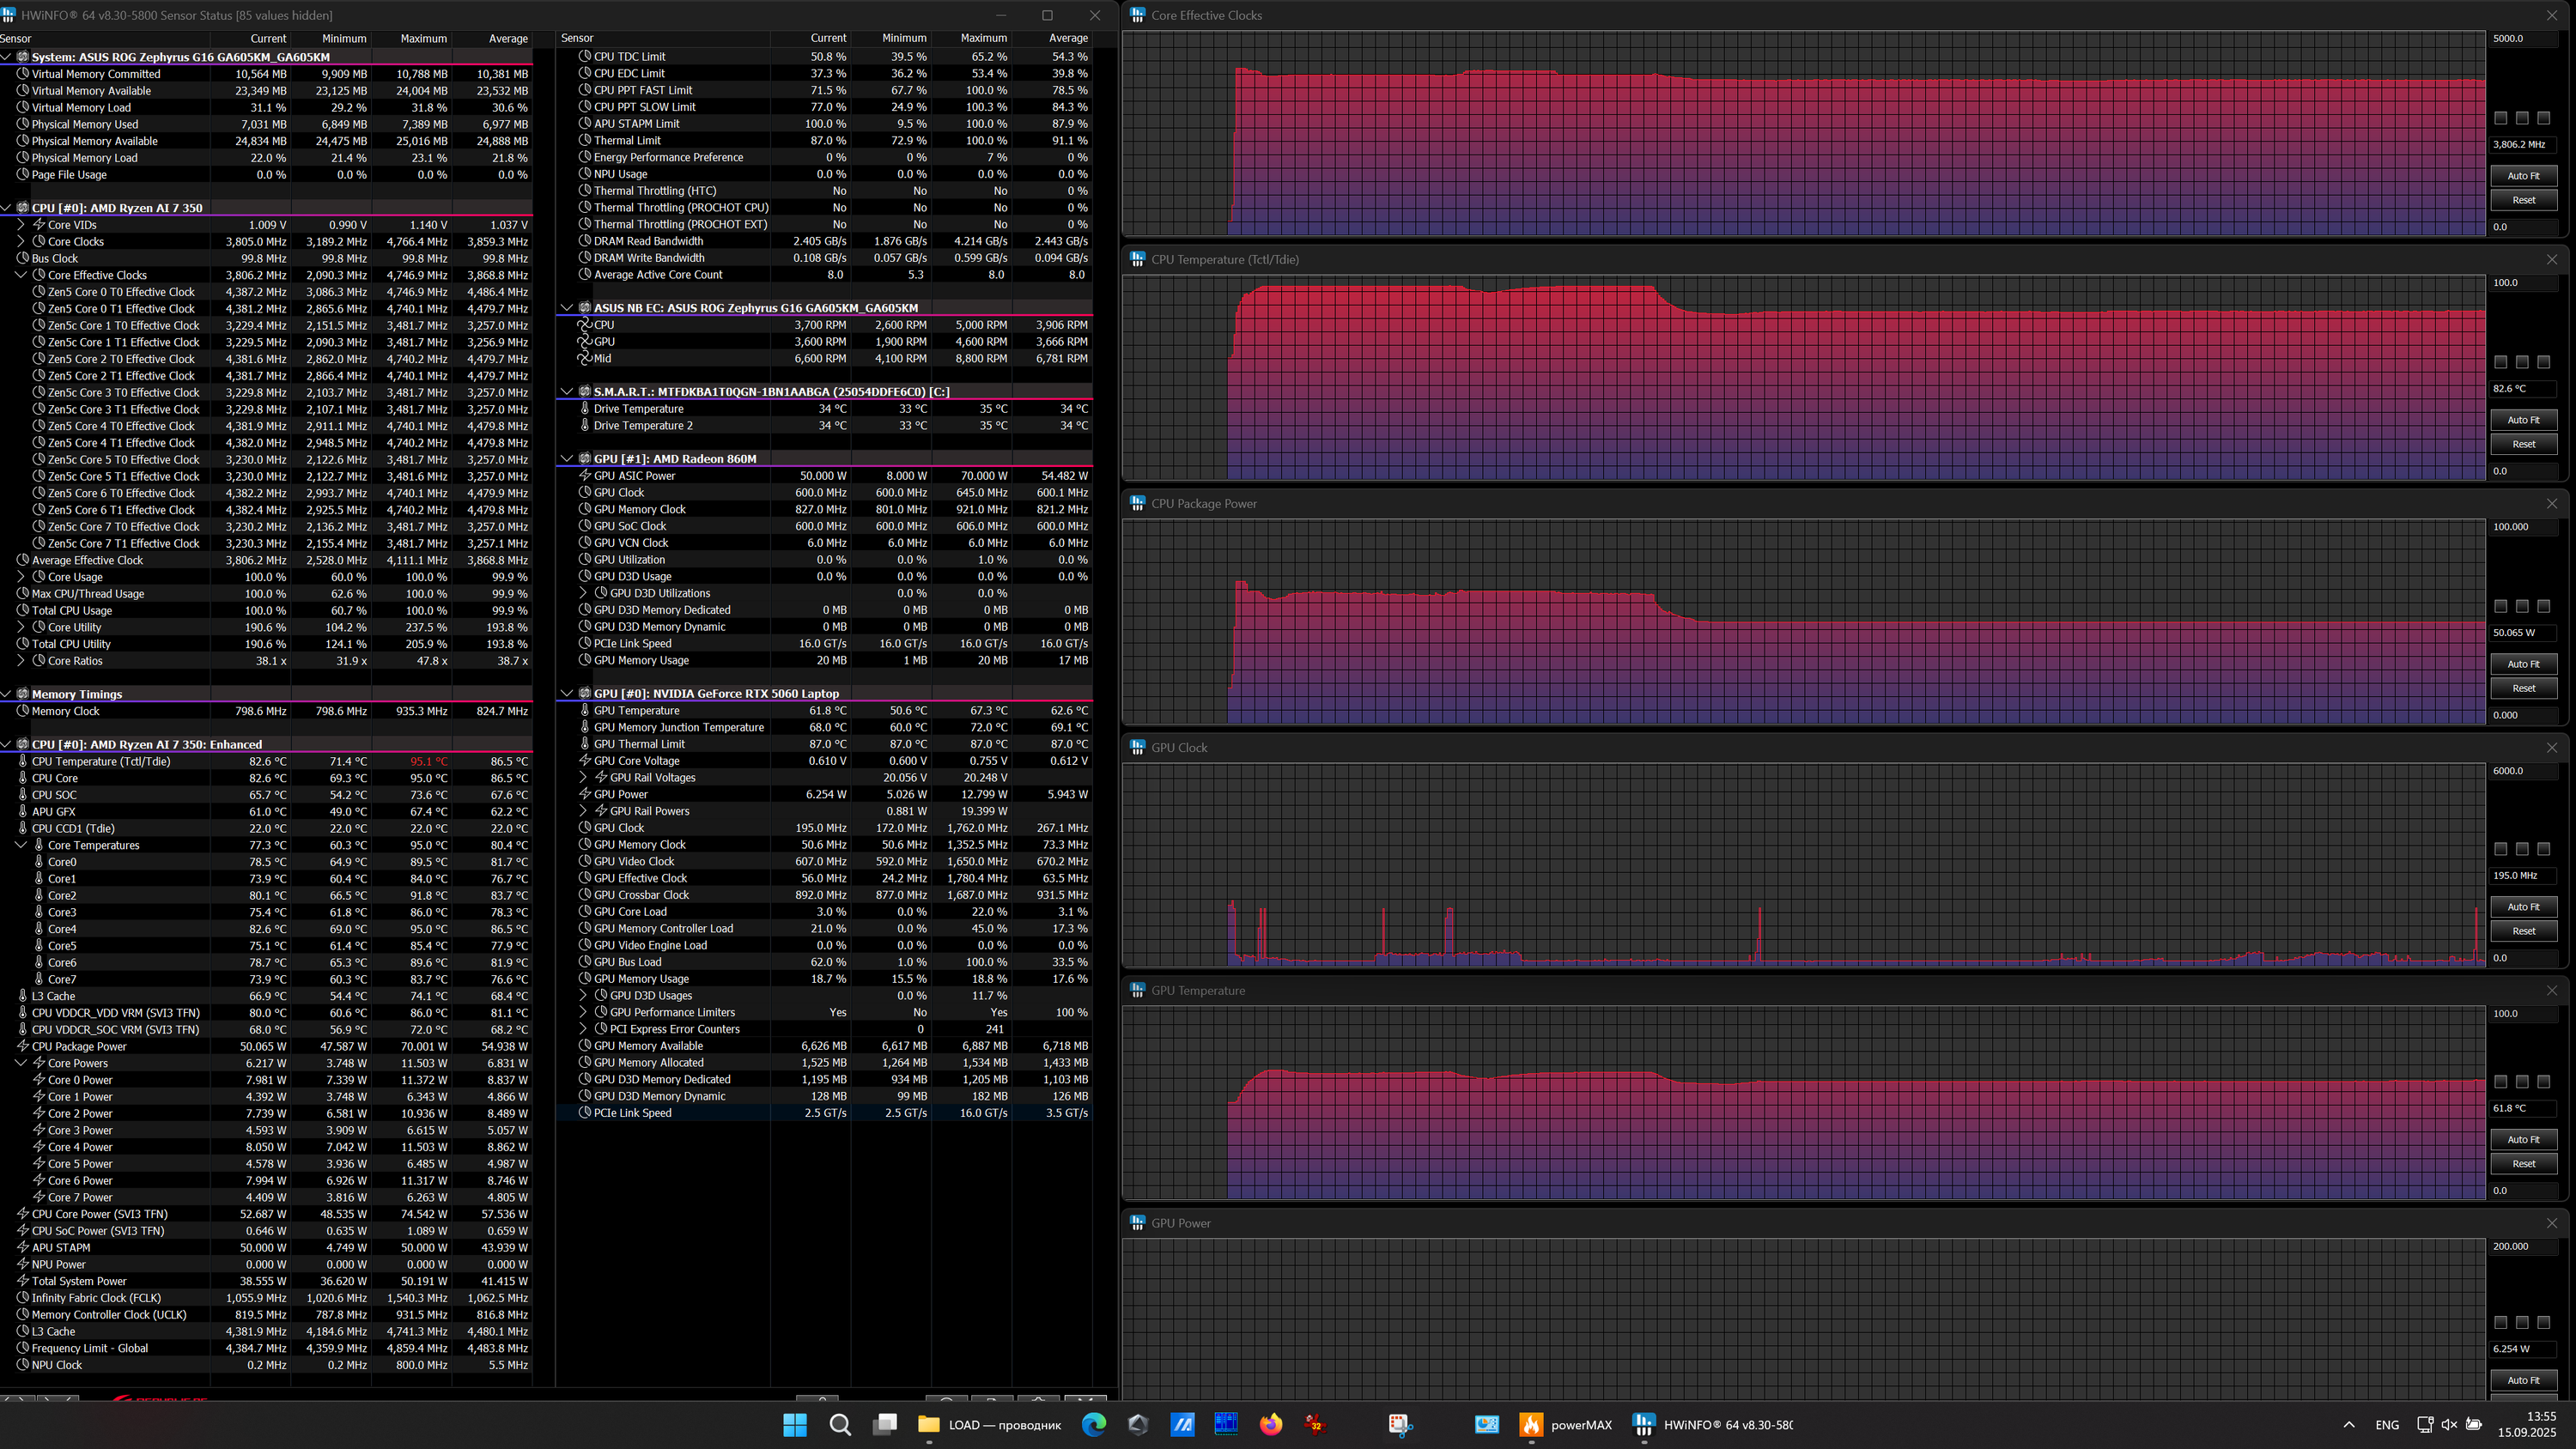Close the GPU Power graph window

coord(2552,1223)
